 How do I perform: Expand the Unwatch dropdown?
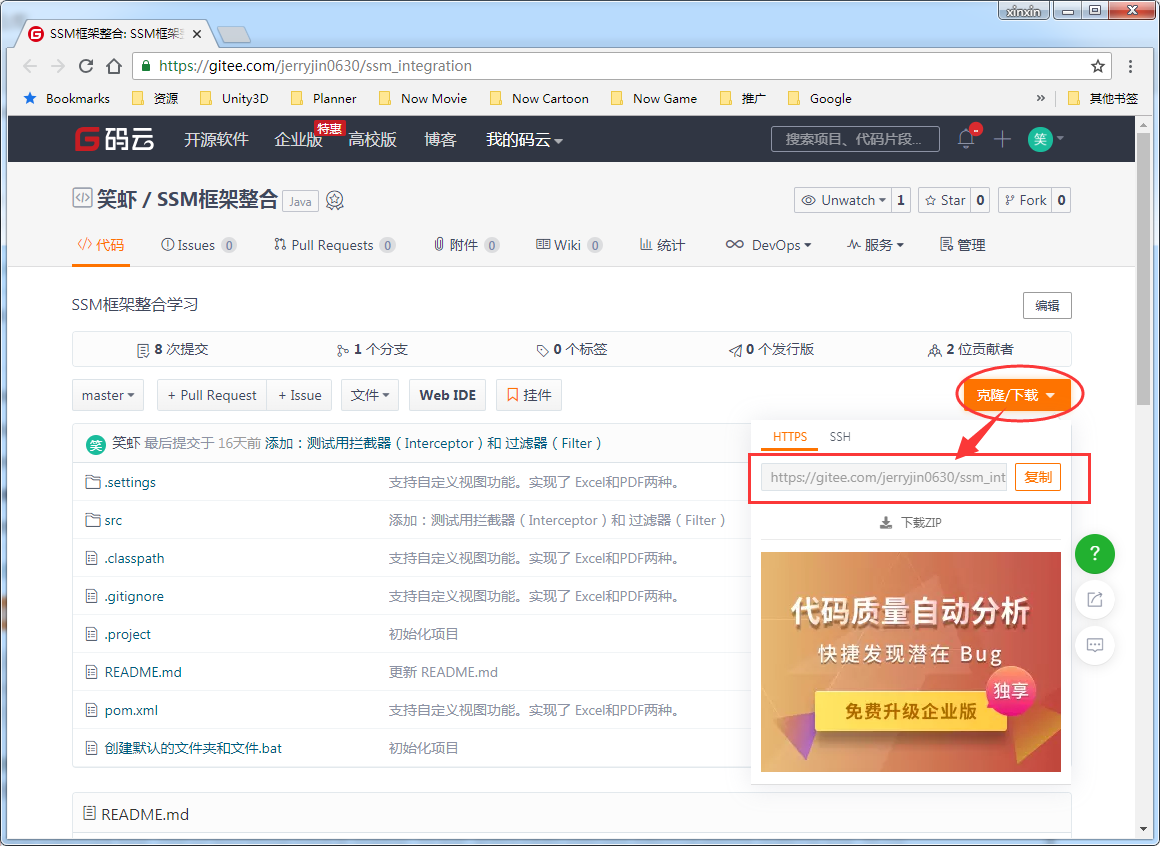click(843, 200)
